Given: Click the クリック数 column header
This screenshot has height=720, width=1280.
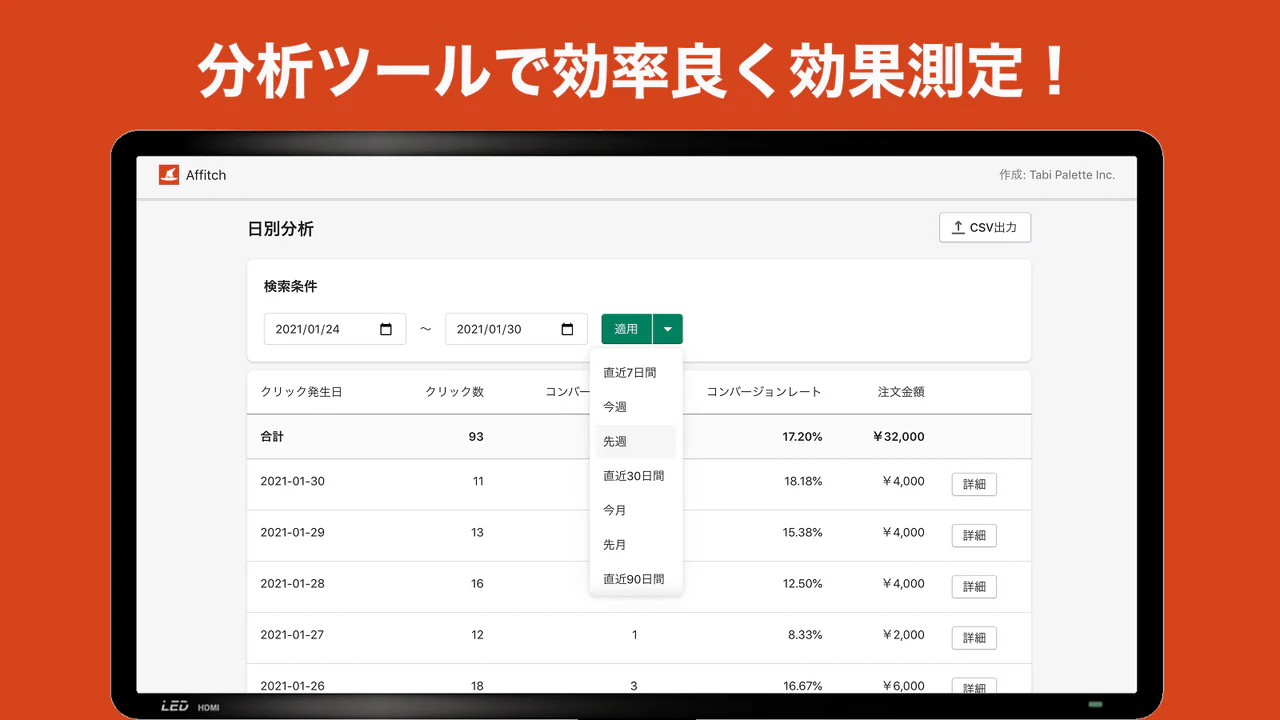Looking at the screenshot, I should click(x=454, y=392).
